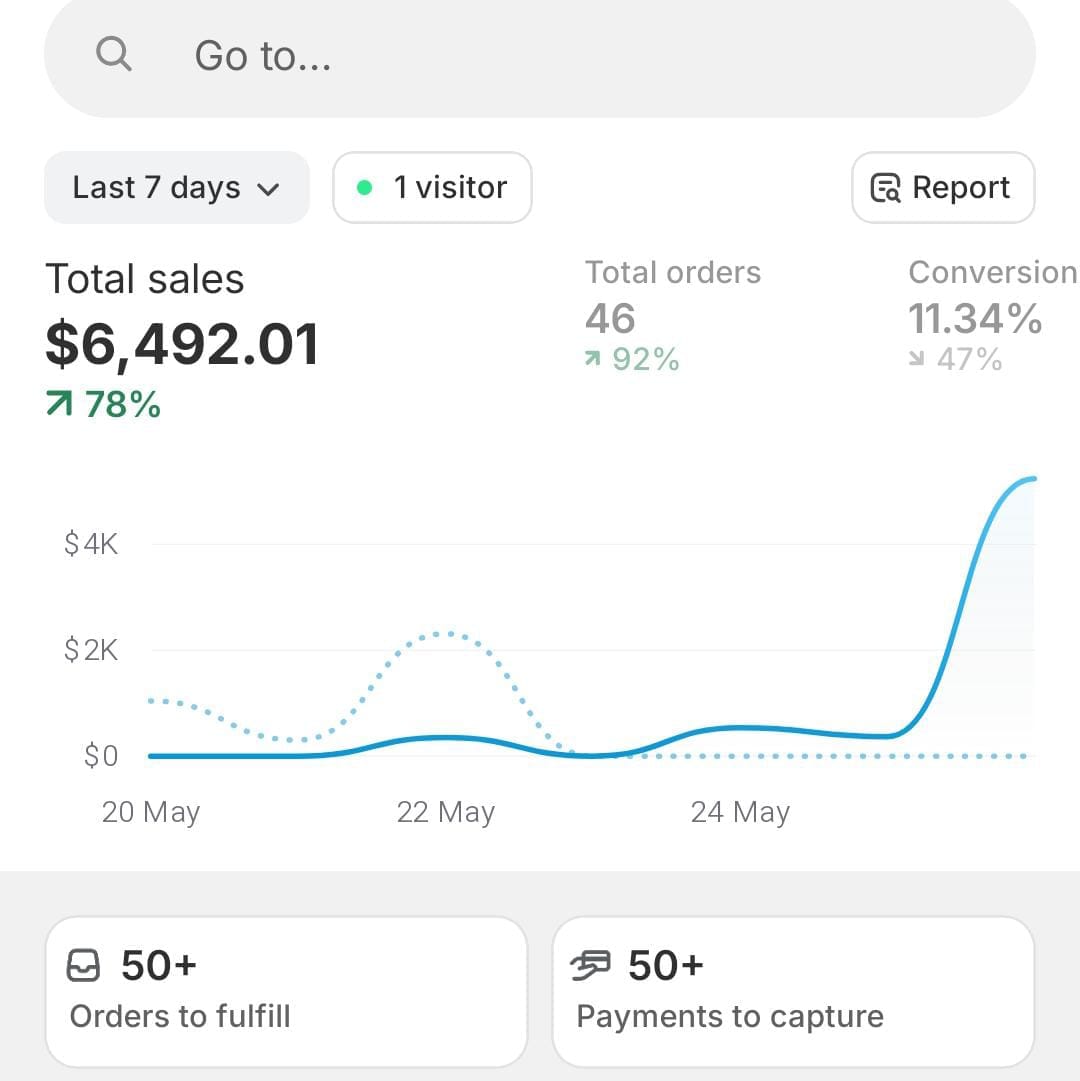Click the Orders to fulfill inbox icon
Image resolution: width=1080 pixels, height=1081 pixels.
(x=84, y=966)
